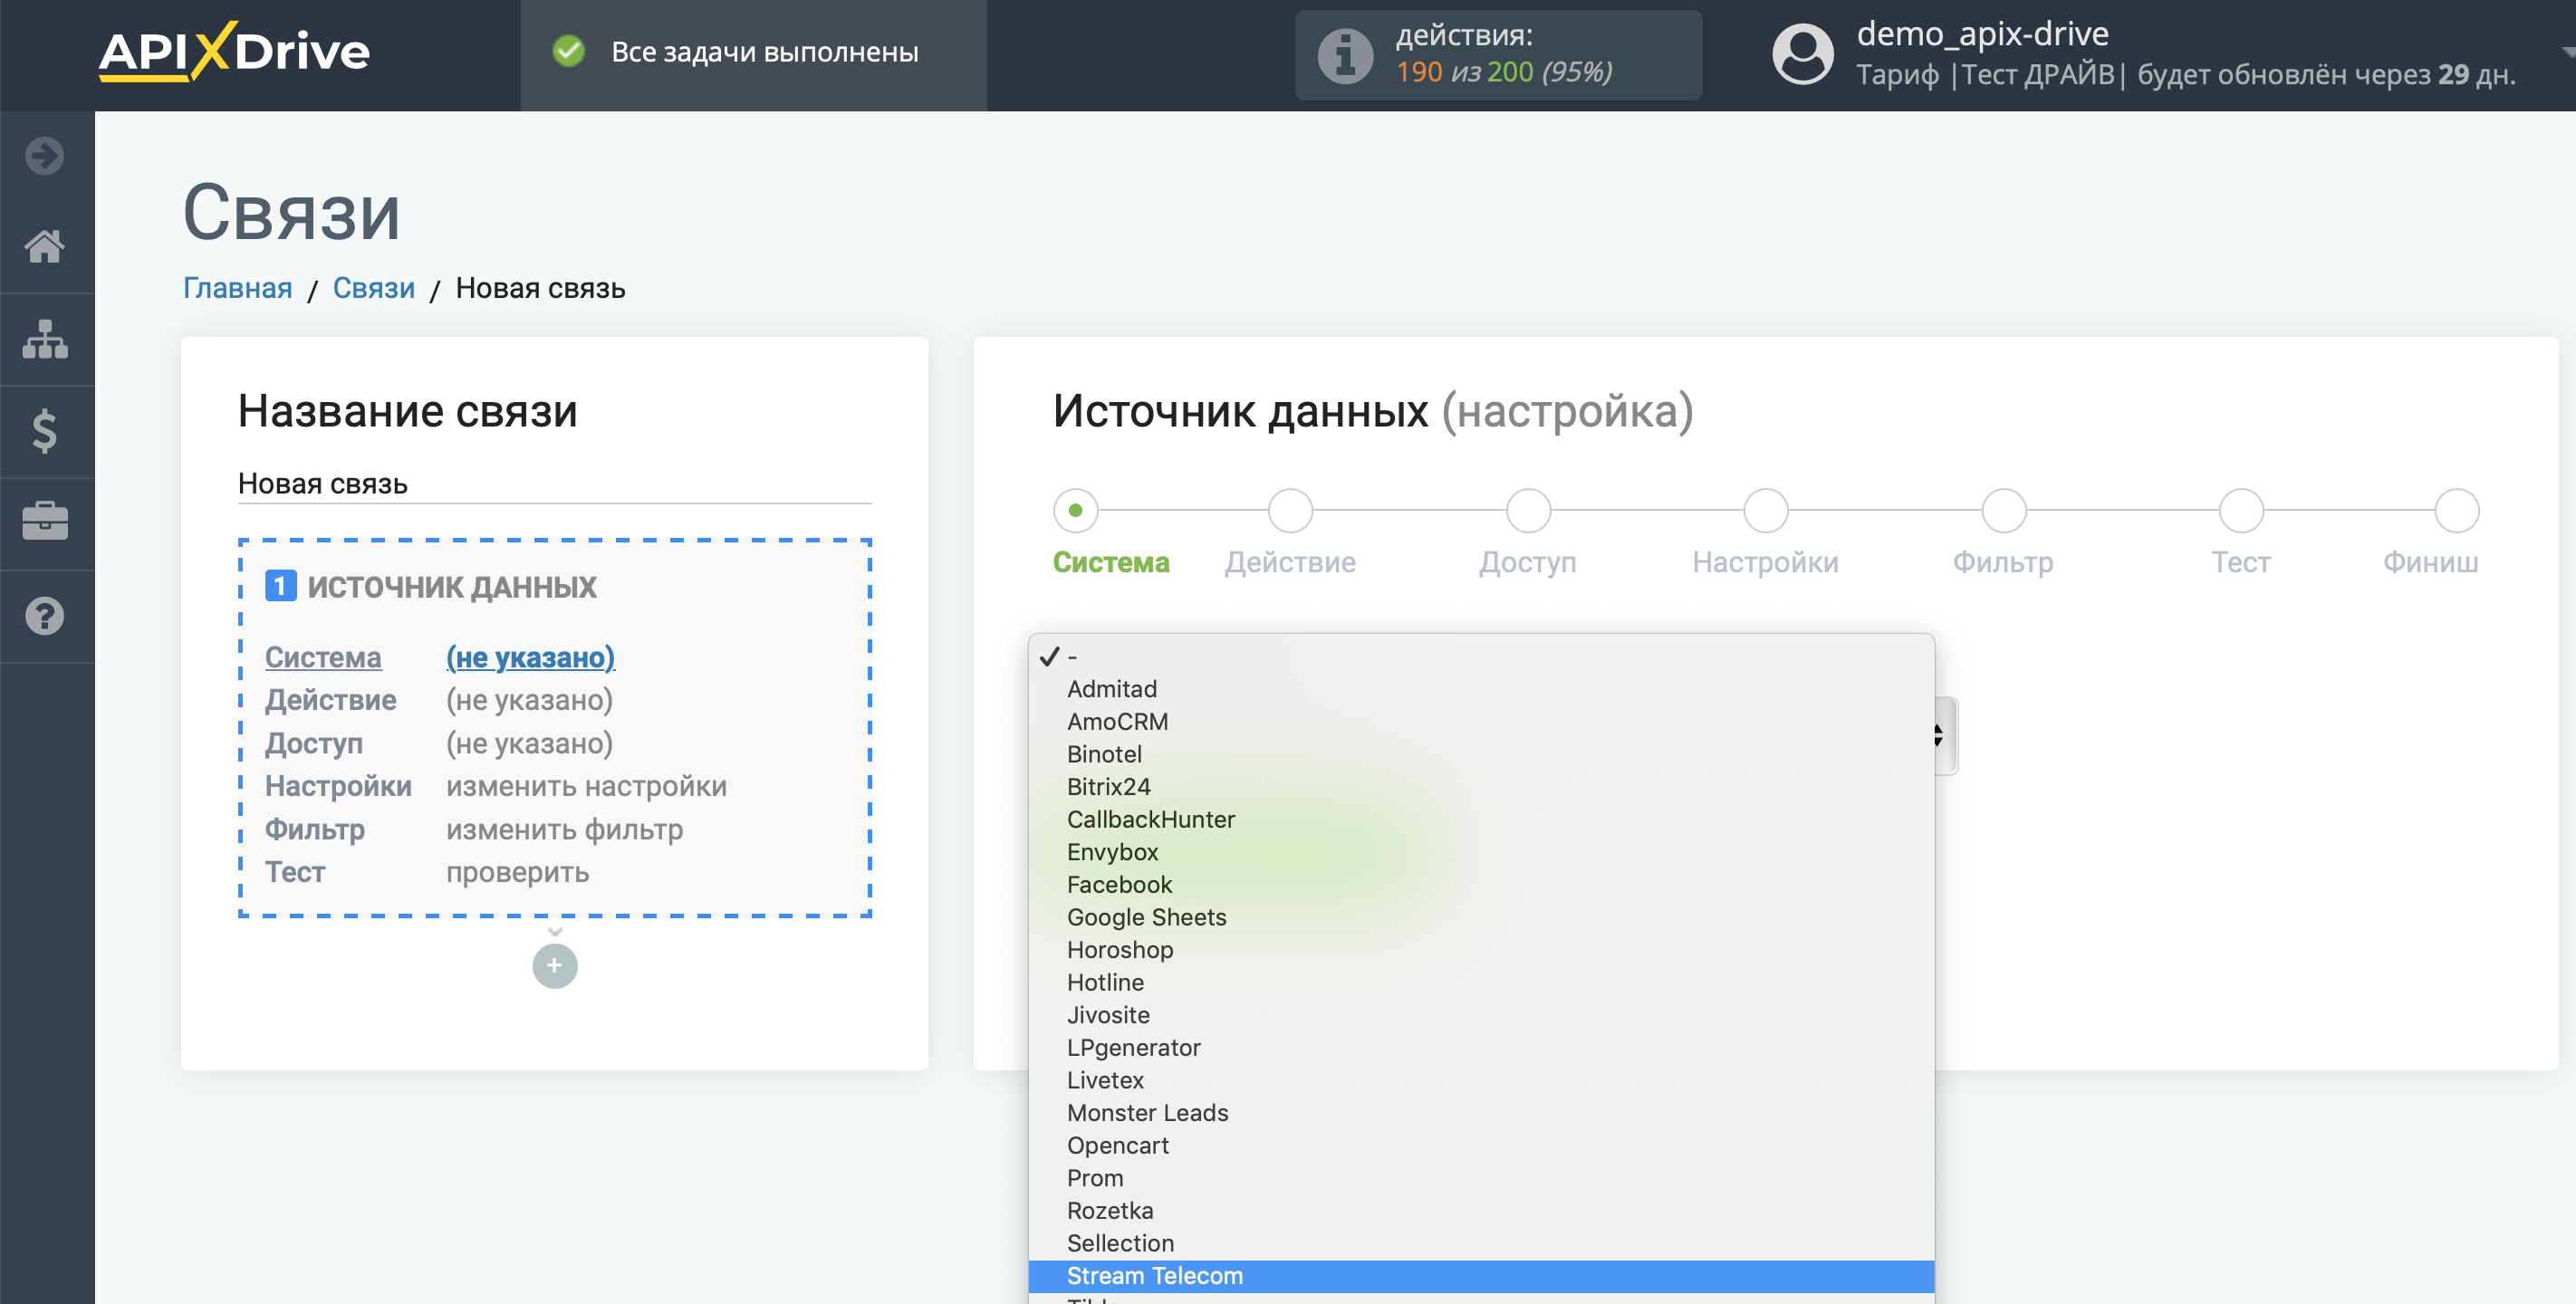Image resolution: width=2576 pixels, height=1304 pixels.
Task: Open the Главная breadcrumb link
Action: (x=237, y=288)
